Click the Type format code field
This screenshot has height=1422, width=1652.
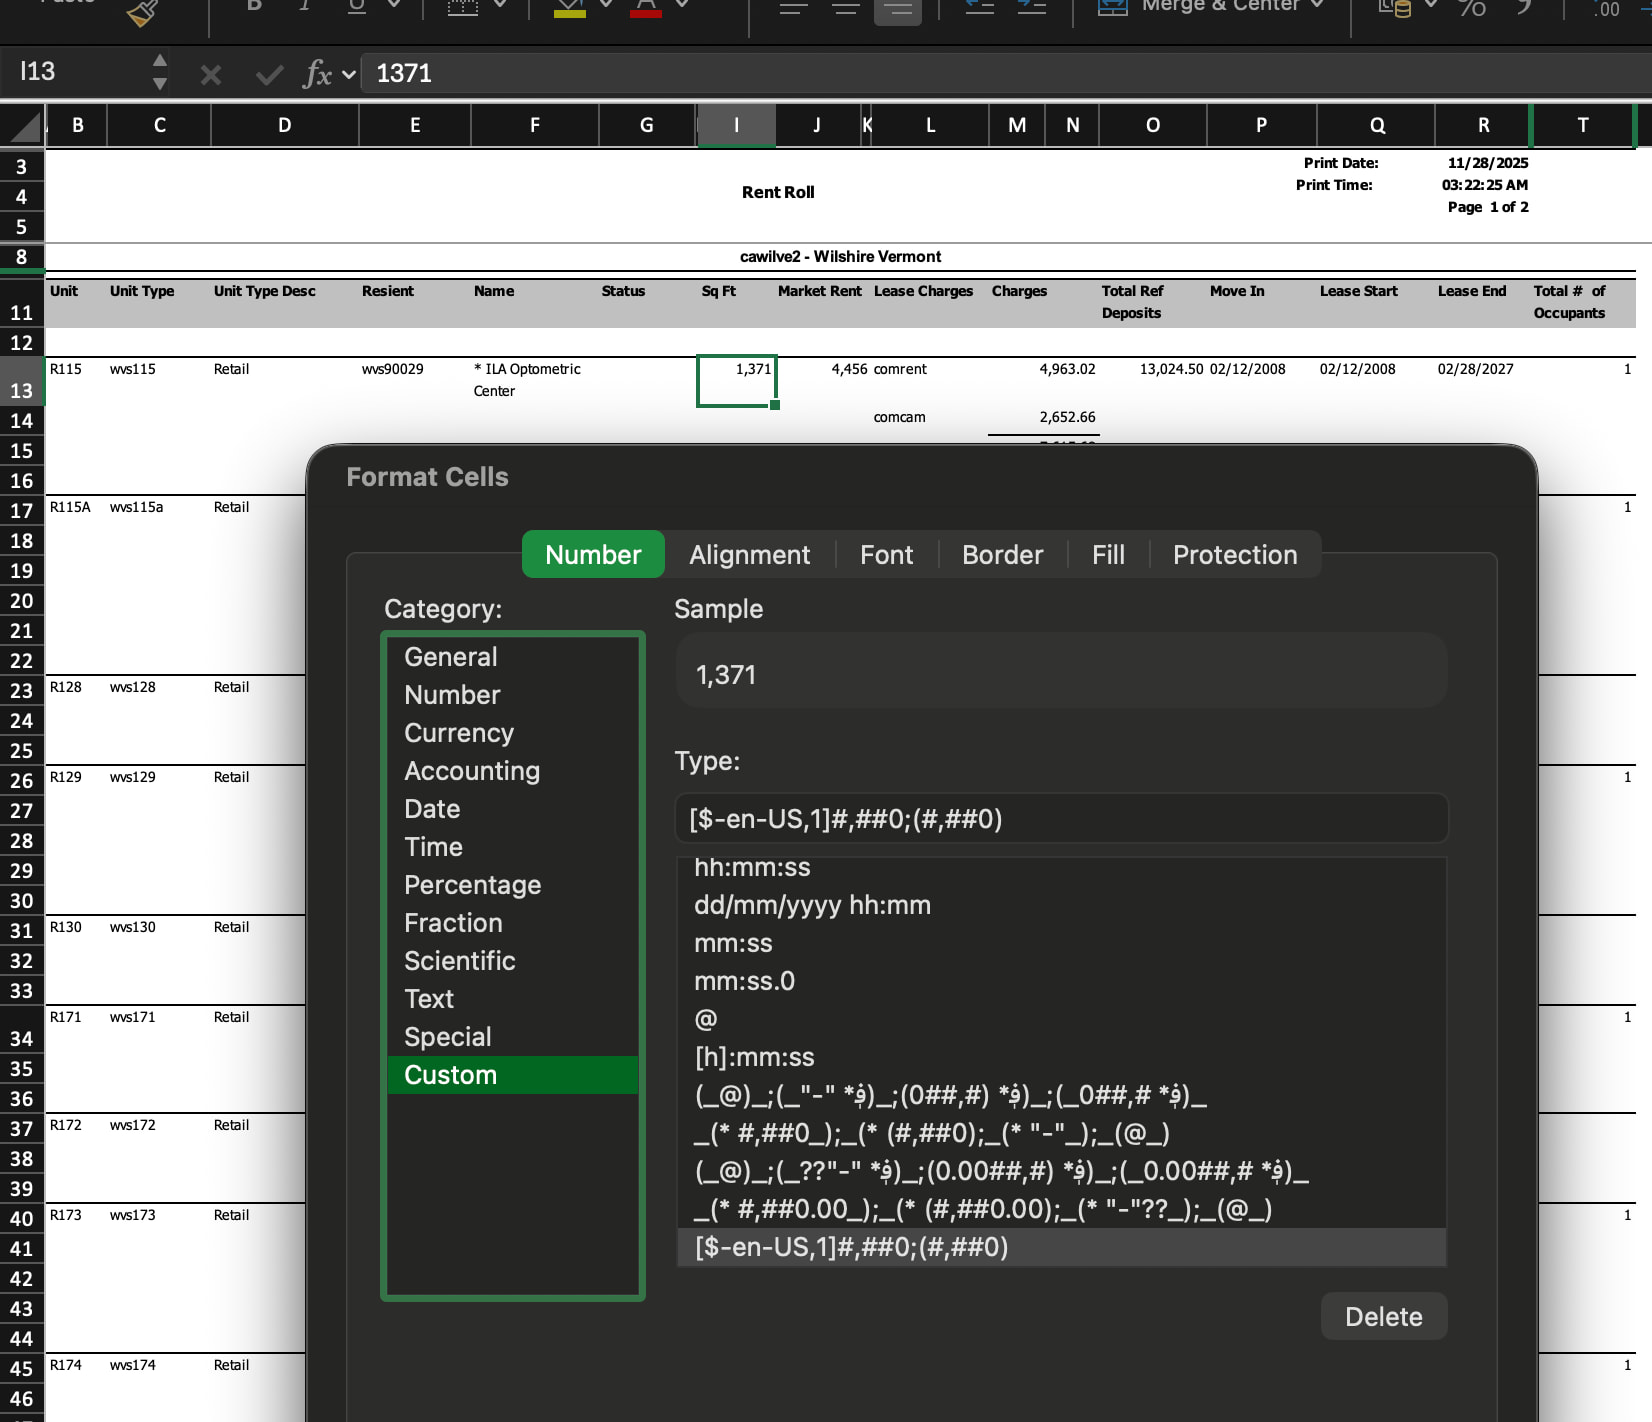pyautogui.click(x=1061, y=819)
